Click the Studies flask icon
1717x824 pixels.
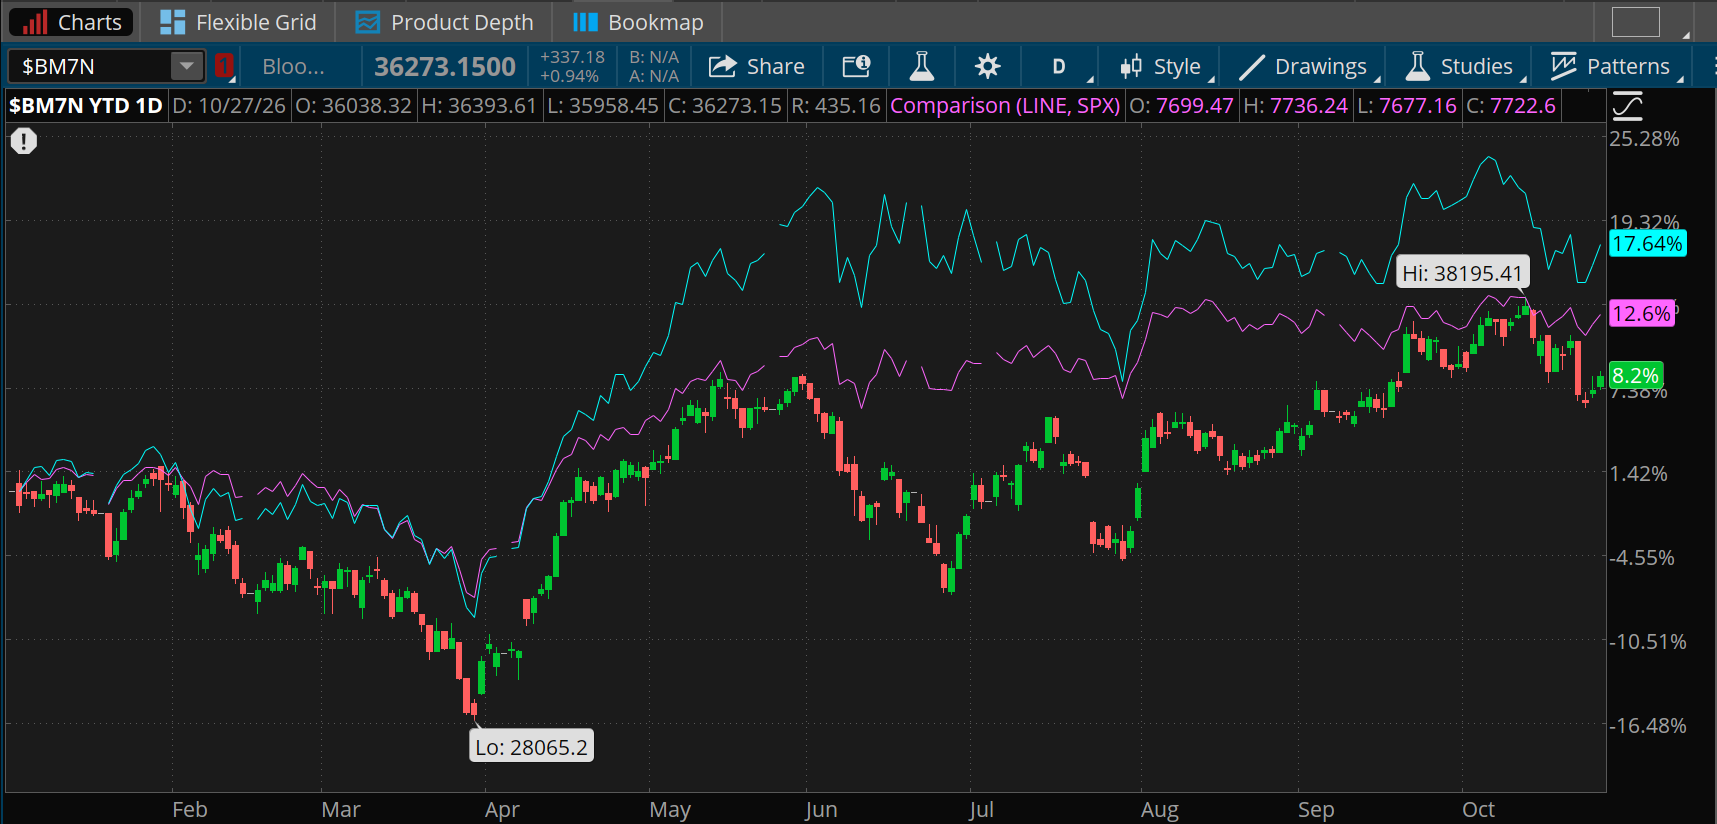point(1417,66)
